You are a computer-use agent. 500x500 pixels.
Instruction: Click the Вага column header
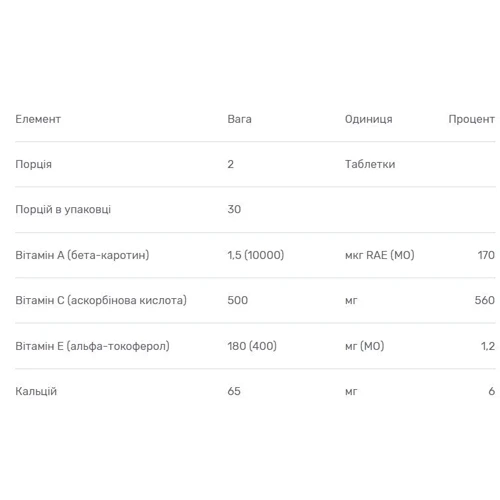239,119
